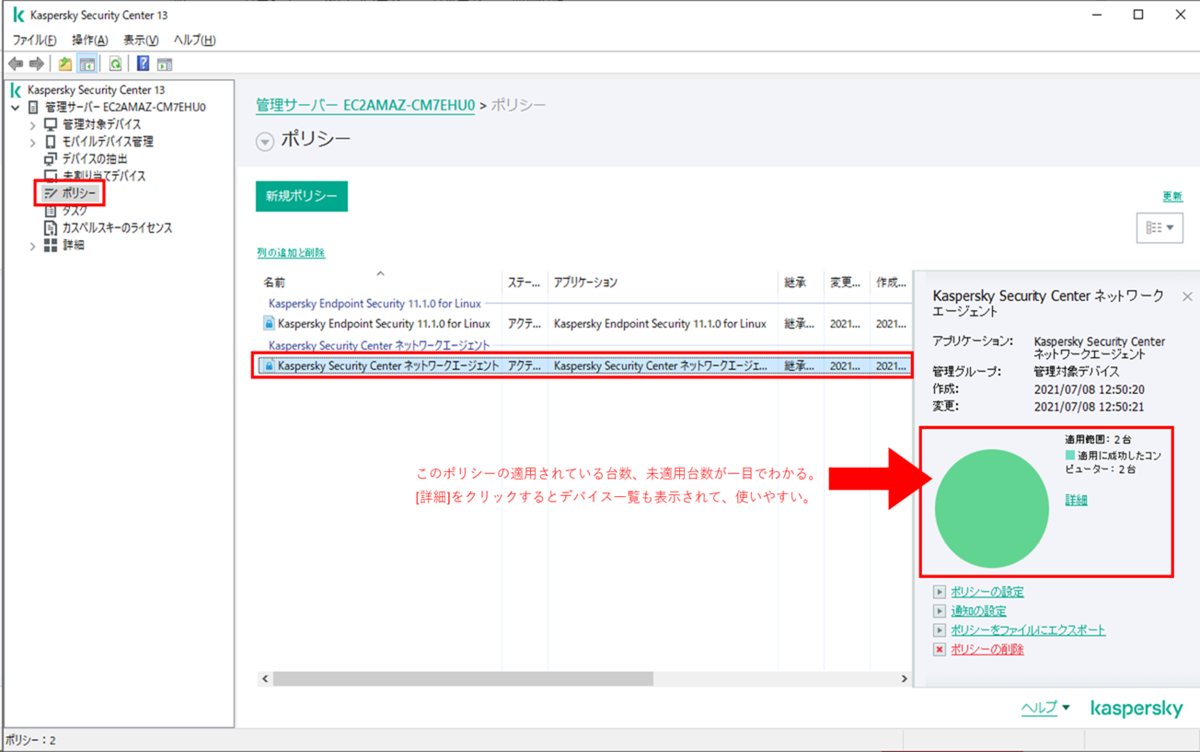The width and height of the screenshot is (1200, 752).
Task: Click the monitor icon beside 管理対象デバイス
Action: click(x=51, y=124)
